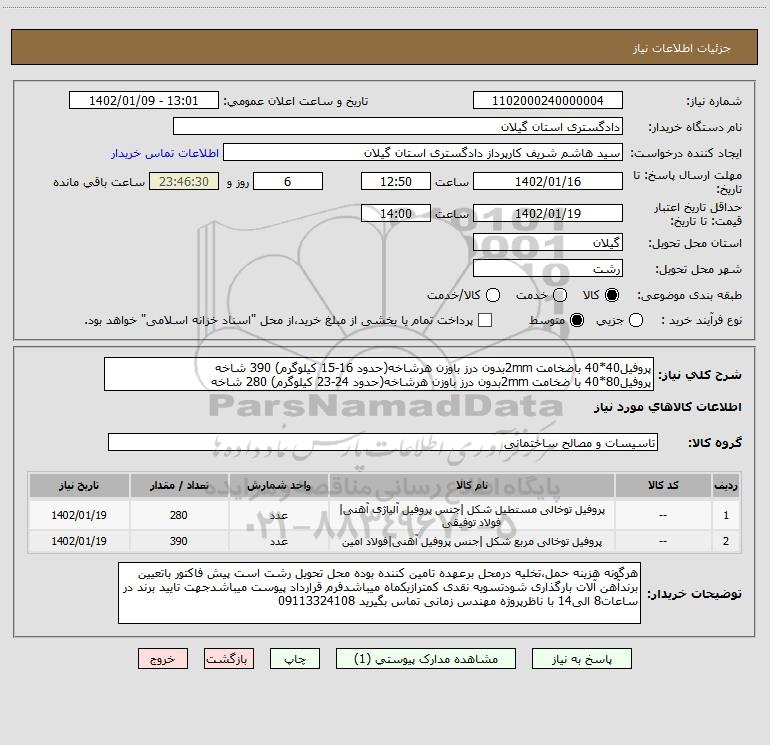This screenshot has width=770, height=745.
Task: Select the کالا/خدمت radio button
Action: [x=493, y=295]
